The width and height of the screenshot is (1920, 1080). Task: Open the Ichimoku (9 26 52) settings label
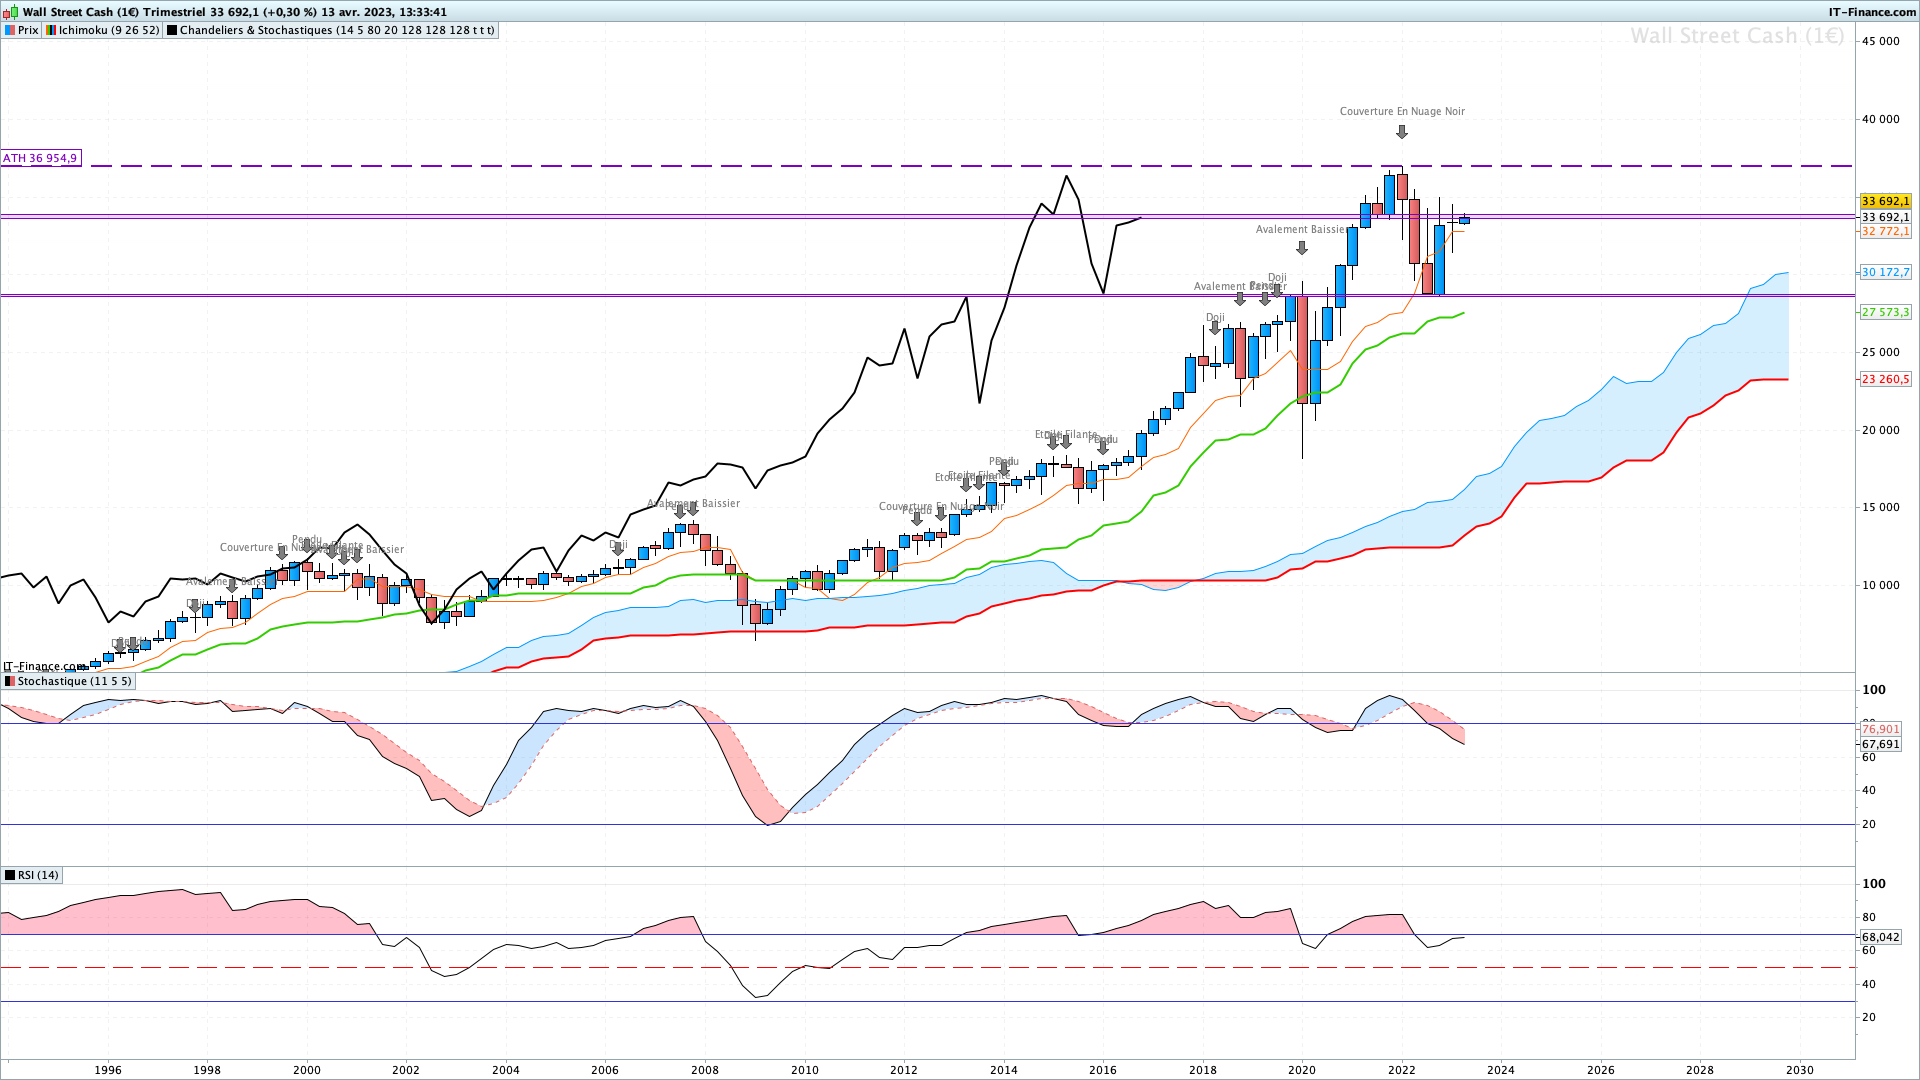click(x=108, y=30)
